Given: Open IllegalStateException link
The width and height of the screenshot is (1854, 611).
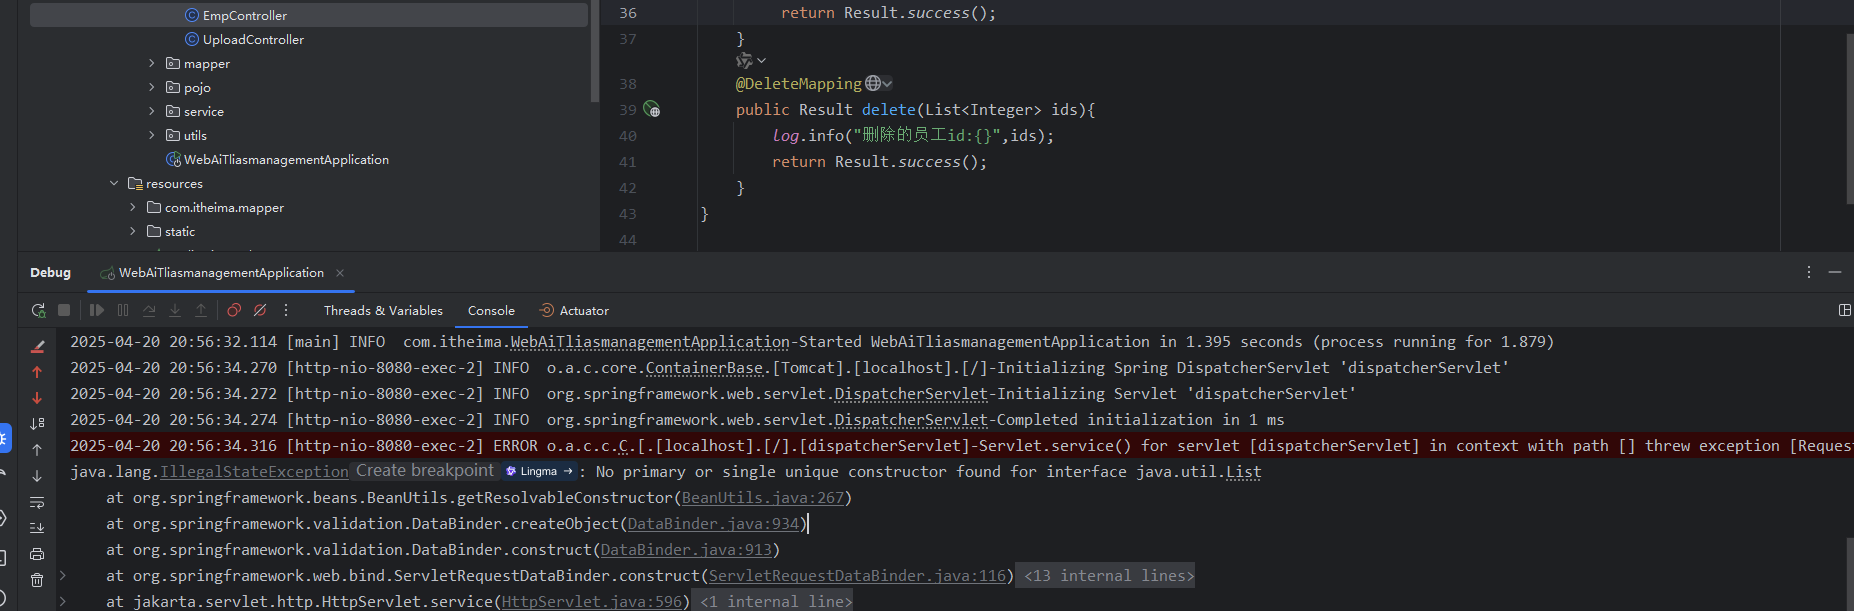Looking at the screenshot, I should pyautogui.click(x=254, y=472).
